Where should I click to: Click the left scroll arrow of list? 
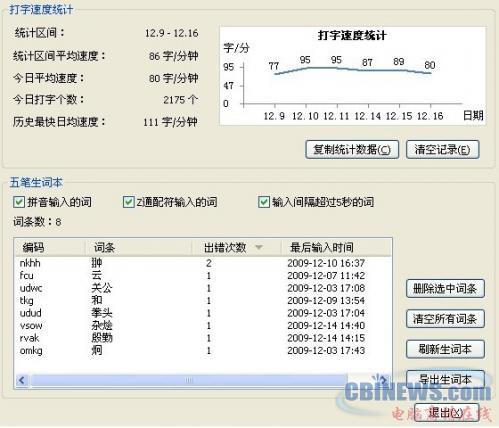click(22, 380)
